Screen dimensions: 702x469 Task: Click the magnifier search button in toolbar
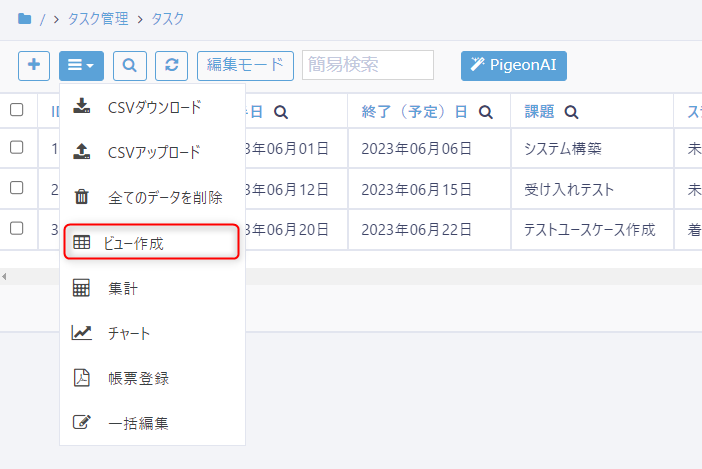(129, 65)
